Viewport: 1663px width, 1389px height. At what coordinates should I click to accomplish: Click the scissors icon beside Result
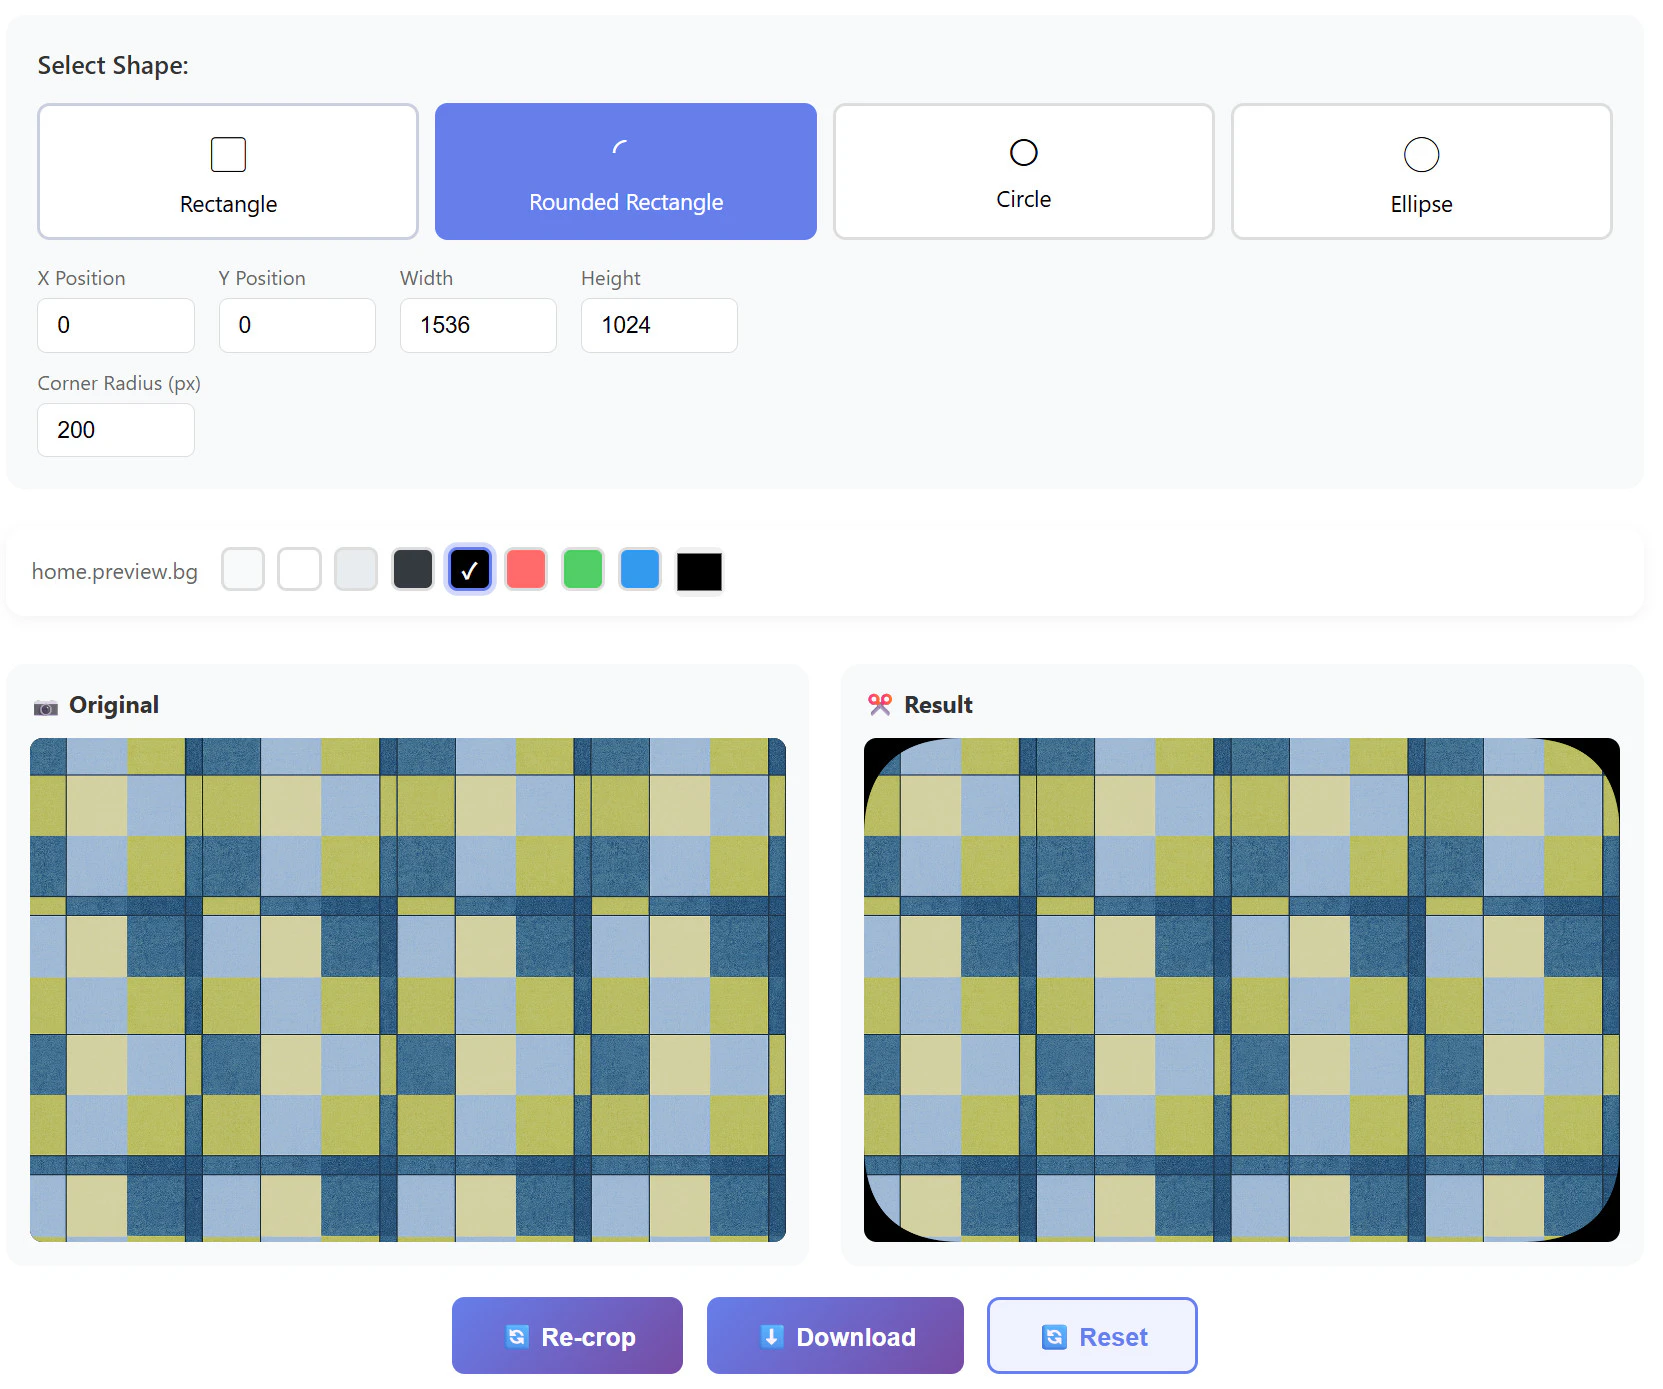point(880,705)
